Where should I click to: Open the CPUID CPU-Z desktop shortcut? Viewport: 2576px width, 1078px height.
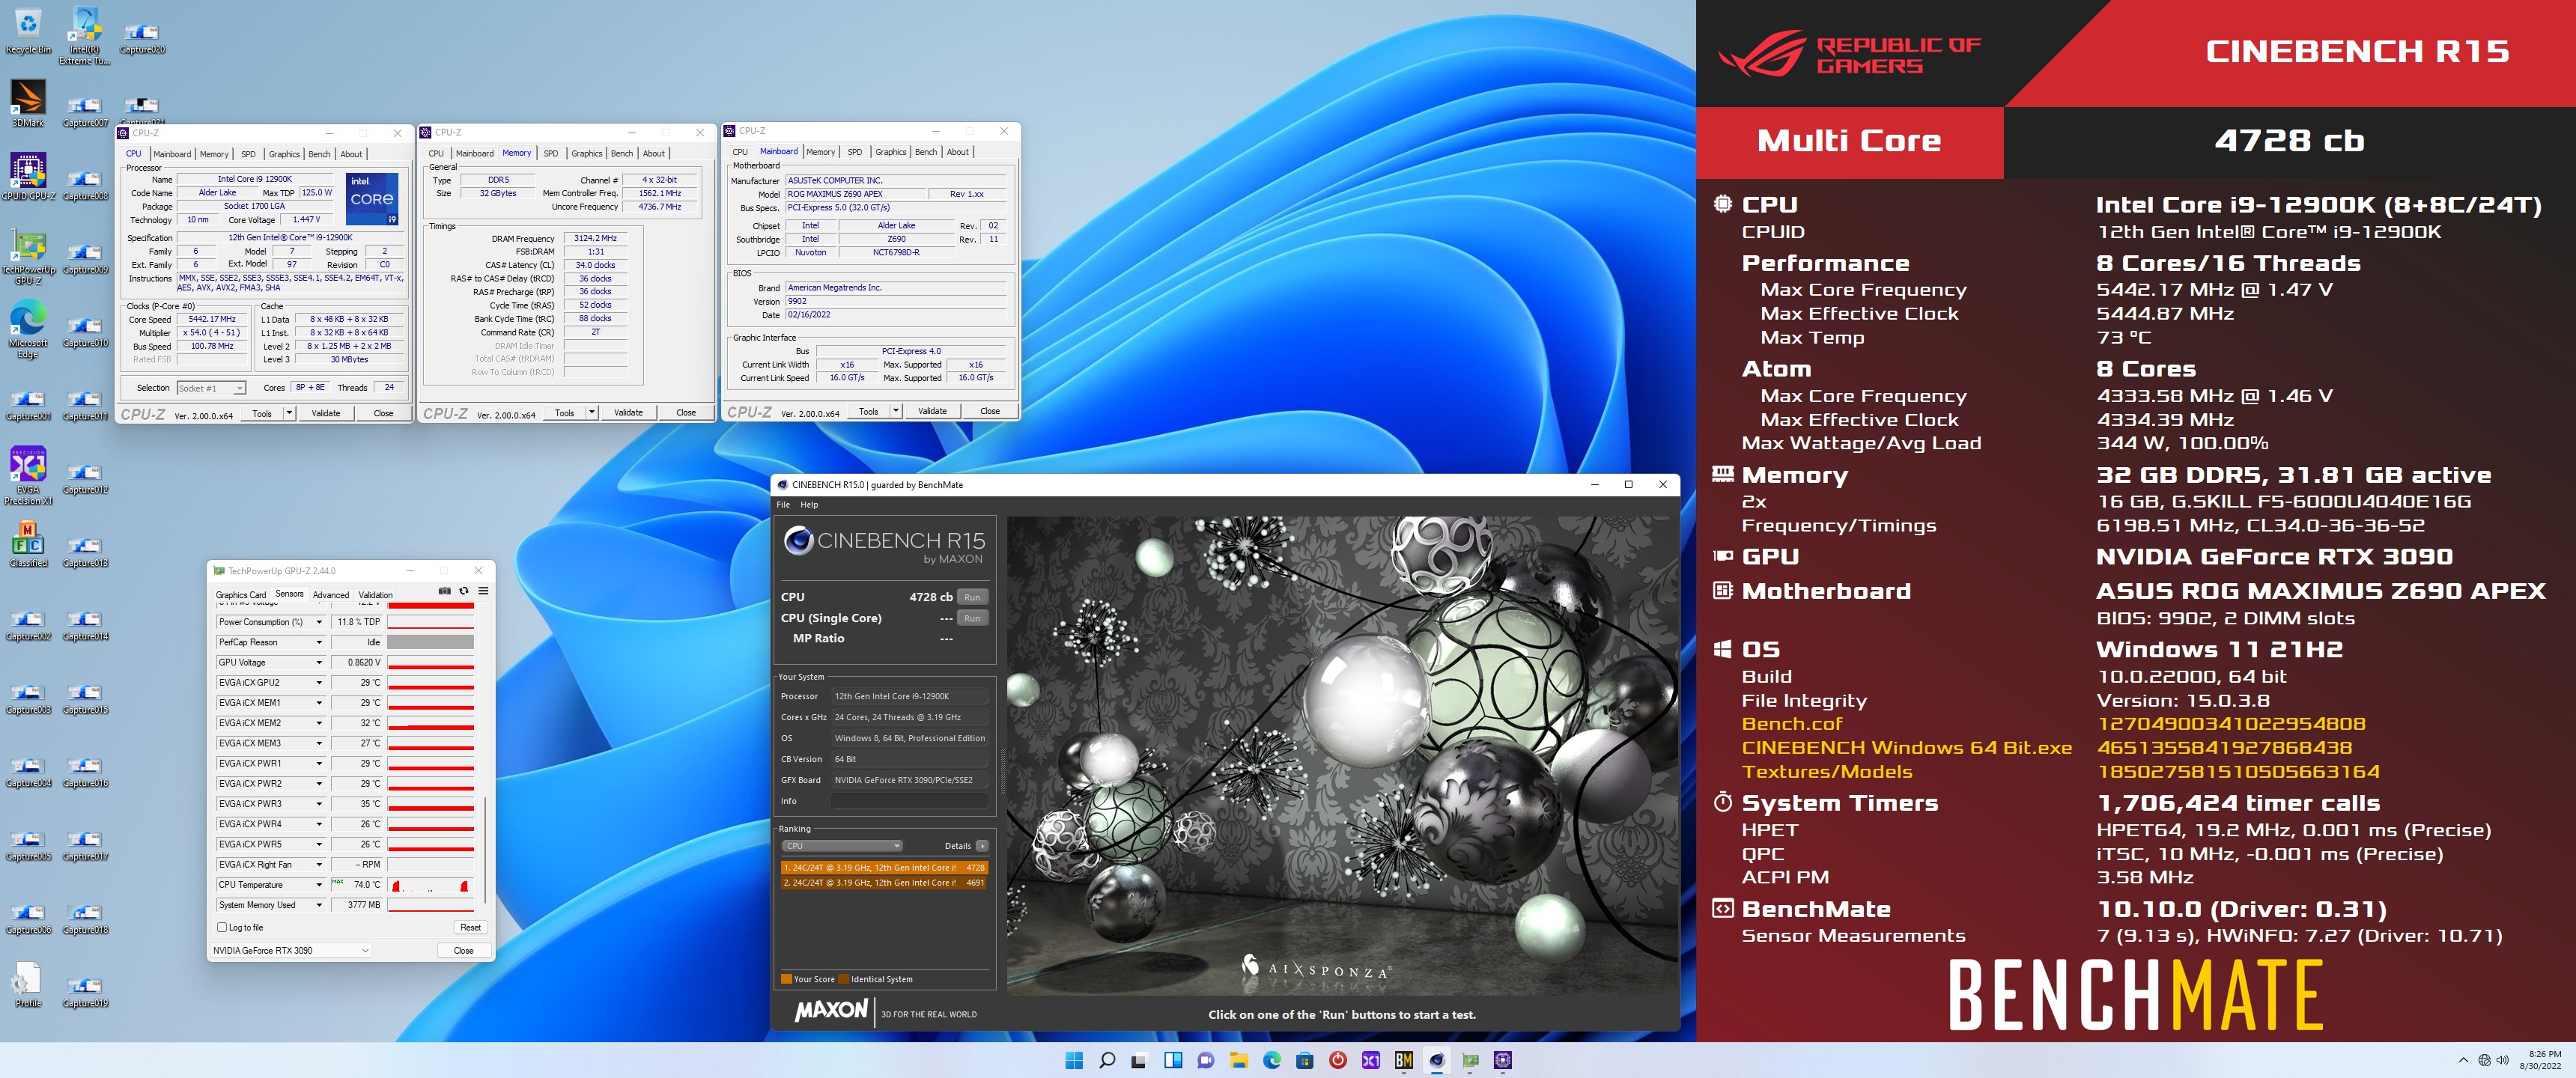pos(28,177)
